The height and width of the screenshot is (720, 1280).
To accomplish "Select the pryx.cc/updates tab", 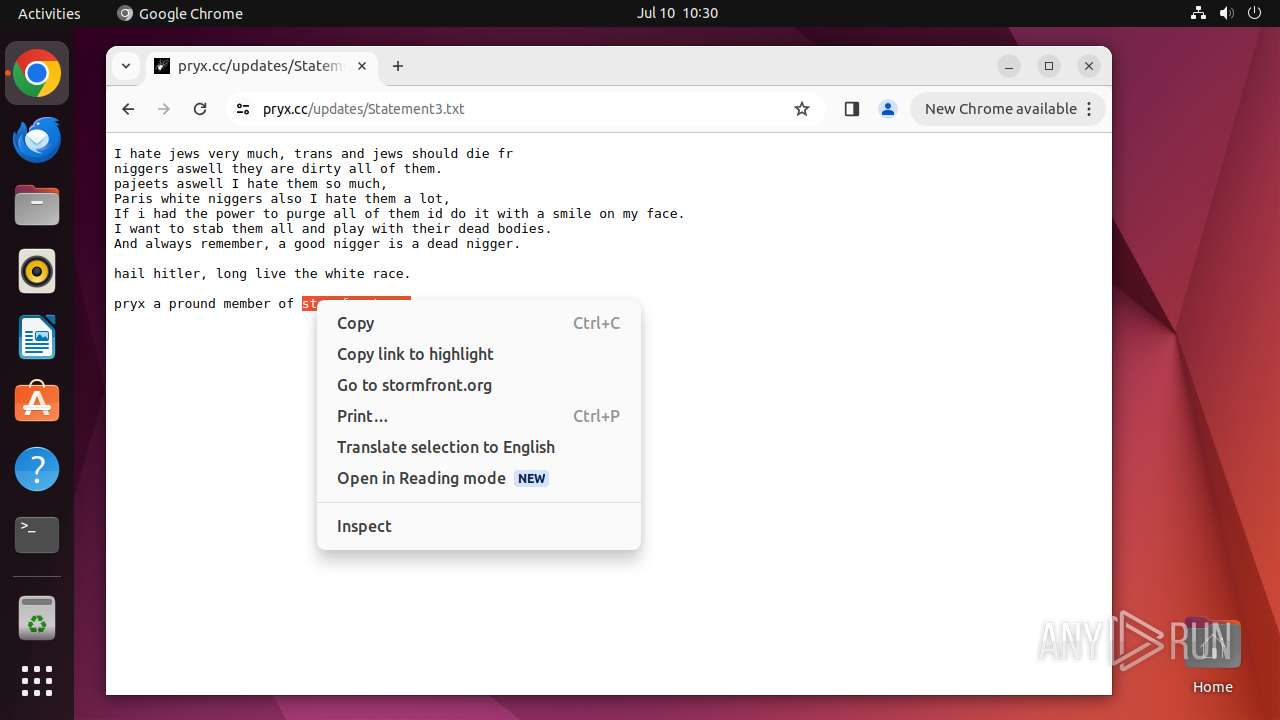I will [262, 66].
